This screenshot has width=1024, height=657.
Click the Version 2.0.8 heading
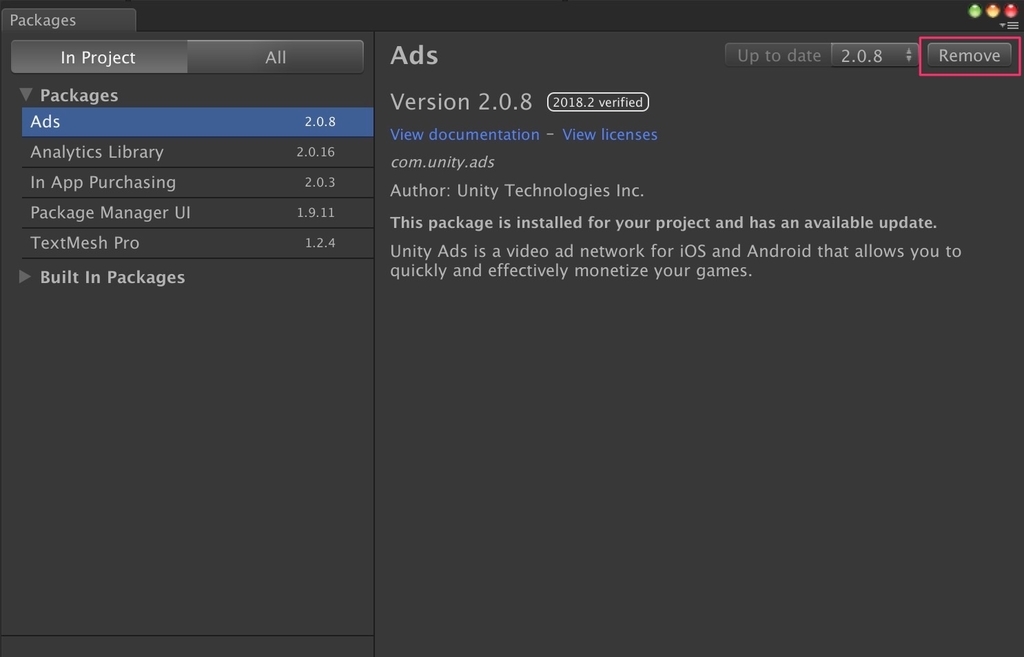click(x=461, y=102)
